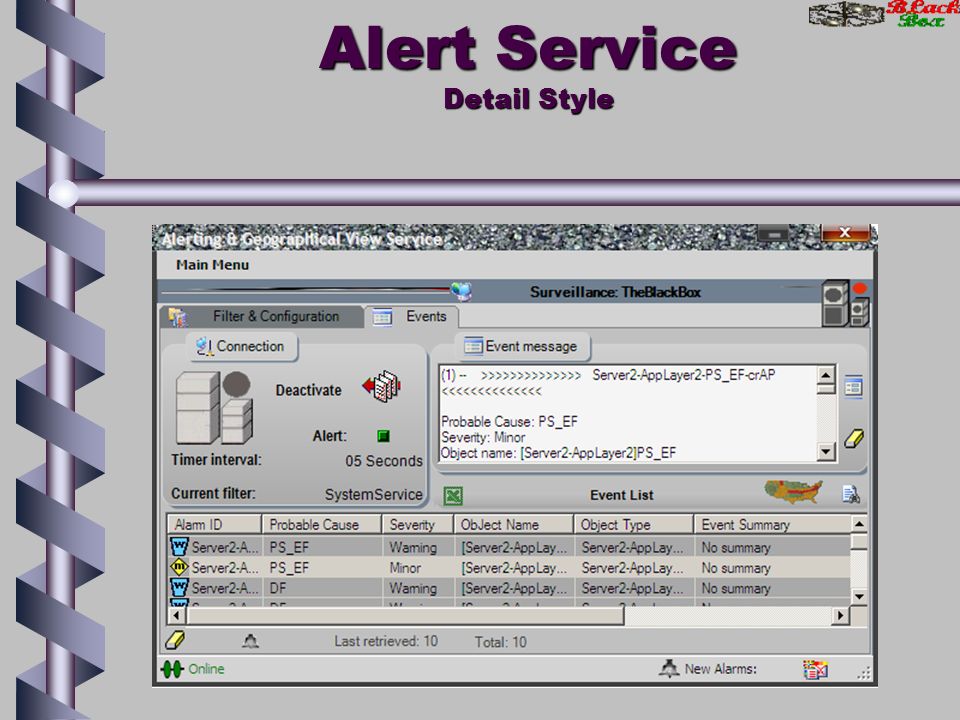The image size is (960, 720).
Task: Select 'DF' probable cause cell
Action: click(322, 588)
